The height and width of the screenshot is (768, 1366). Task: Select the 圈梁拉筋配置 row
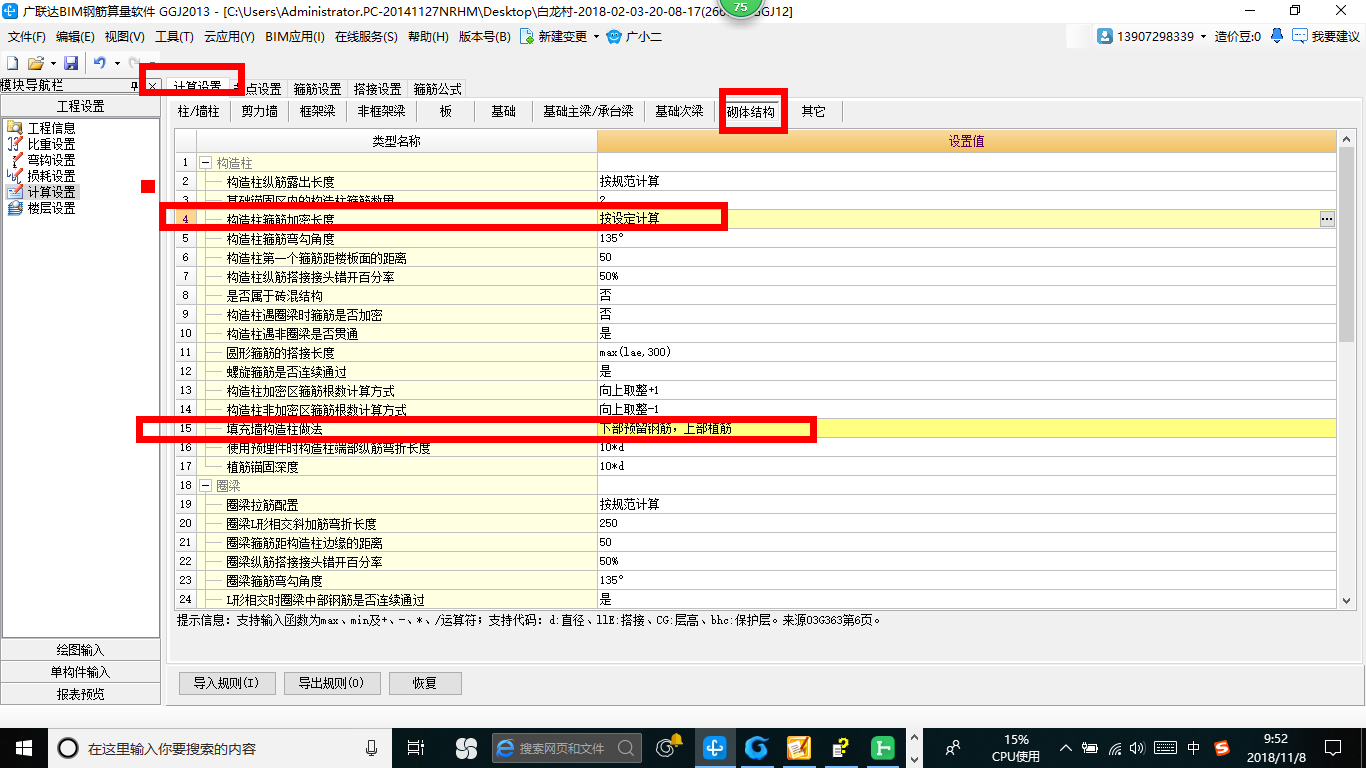click(755, 505)
